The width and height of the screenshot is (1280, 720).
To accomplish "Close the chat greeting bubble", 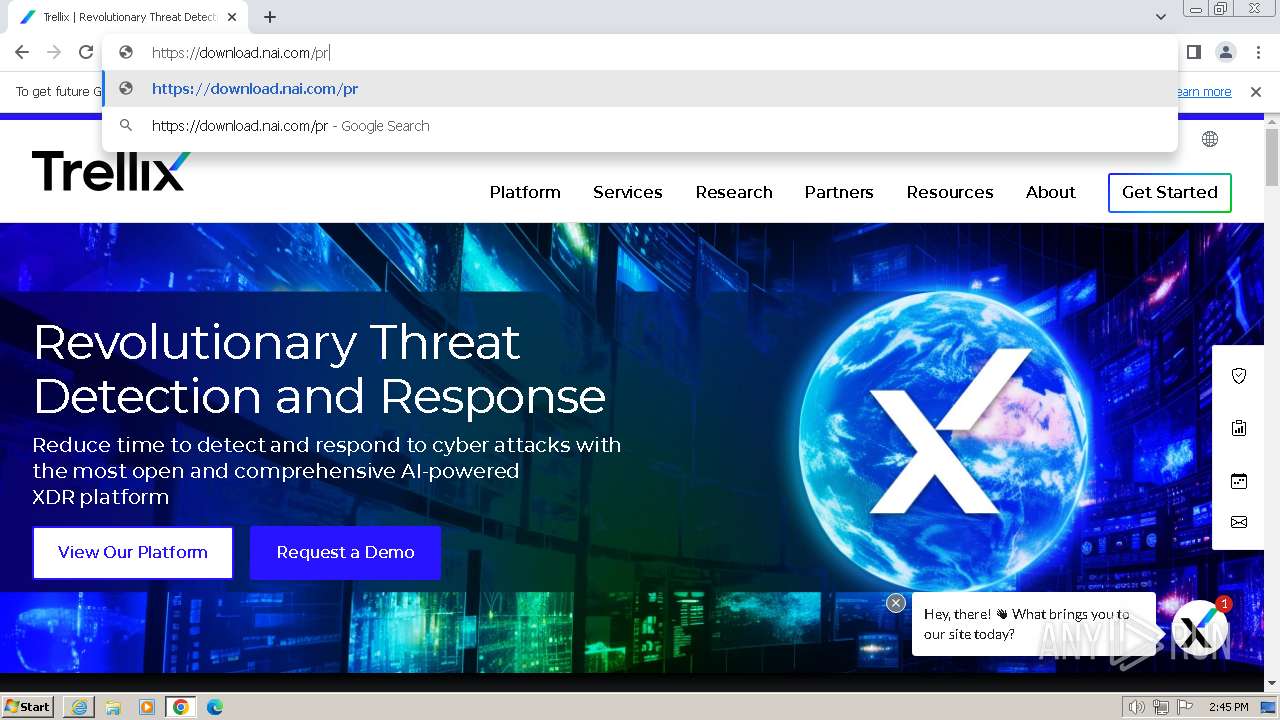I will 896,603.
